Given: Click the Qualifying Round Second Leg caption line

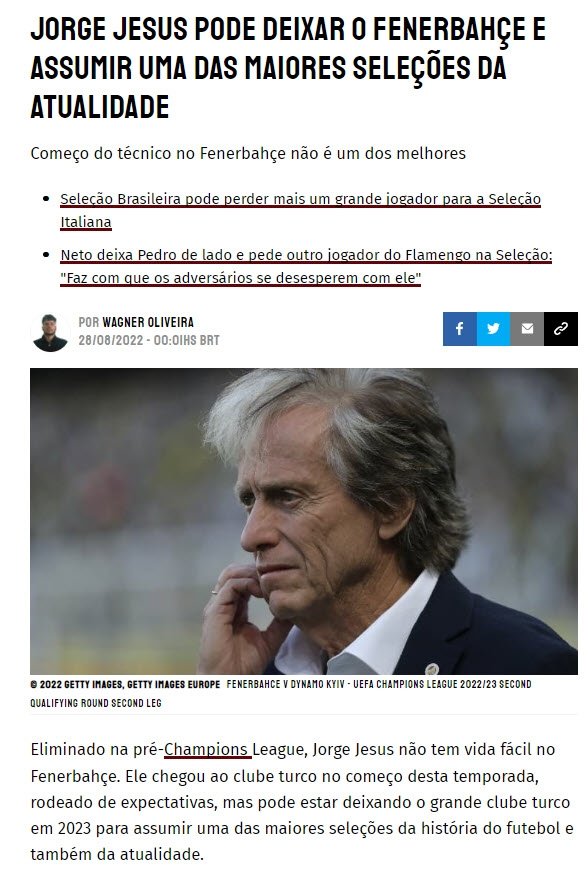Looking at the screenshot, I should click(x=96, y=703).
